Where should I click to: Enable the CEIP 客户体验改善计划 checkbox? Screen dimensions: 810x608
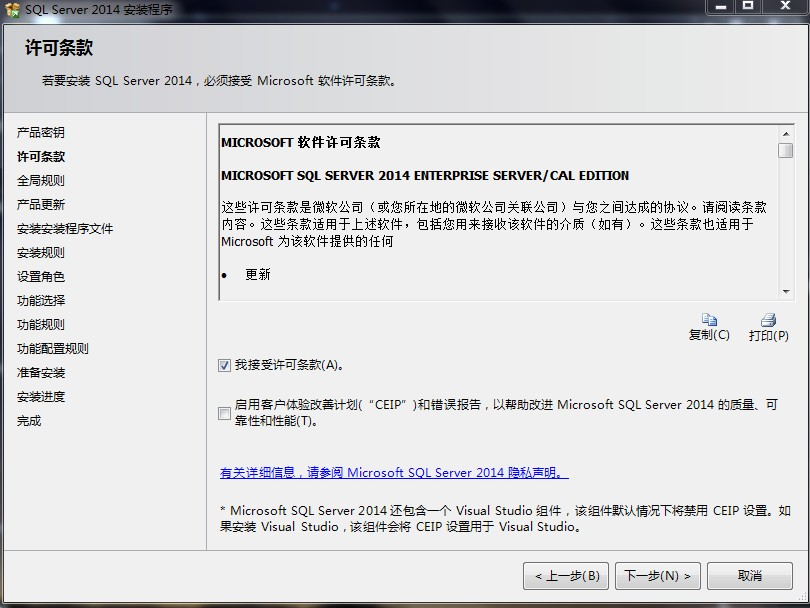(224, 413)
